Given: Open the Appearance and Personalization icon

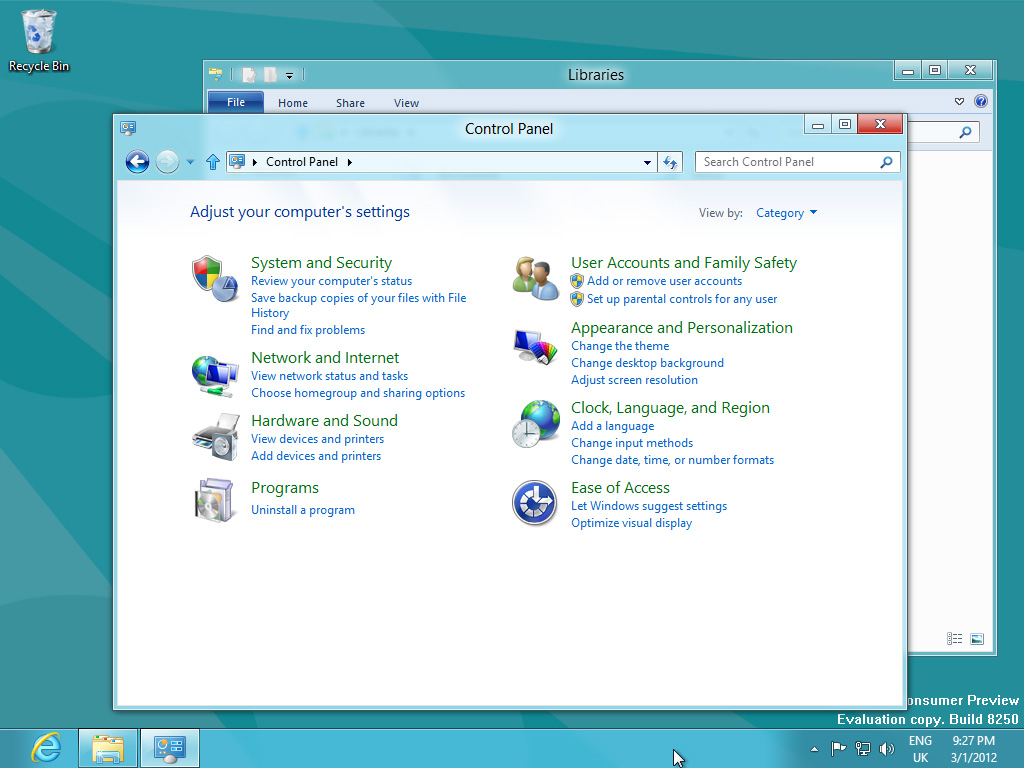Looking at the screenshot, I should point(536,346).
